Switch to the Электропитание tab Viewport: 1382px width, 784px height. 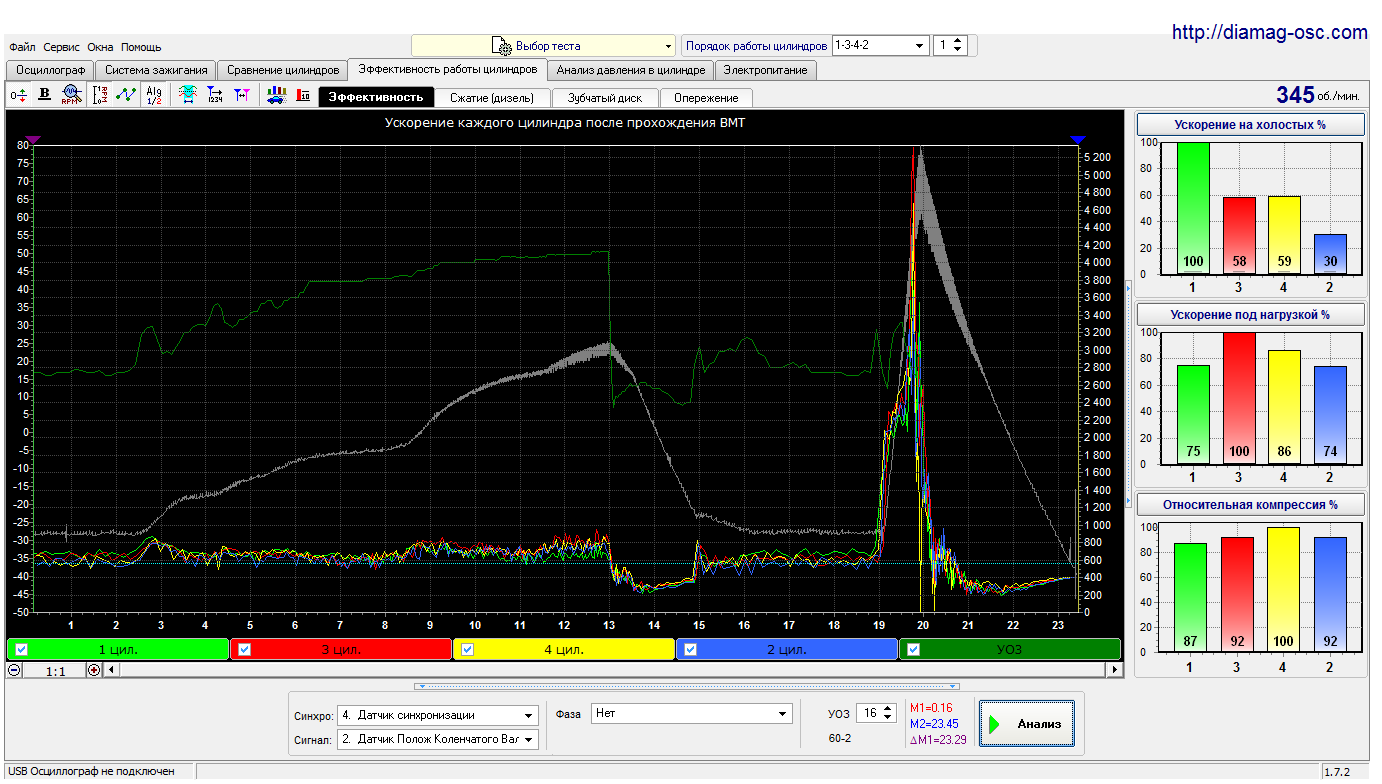(766, 70)
